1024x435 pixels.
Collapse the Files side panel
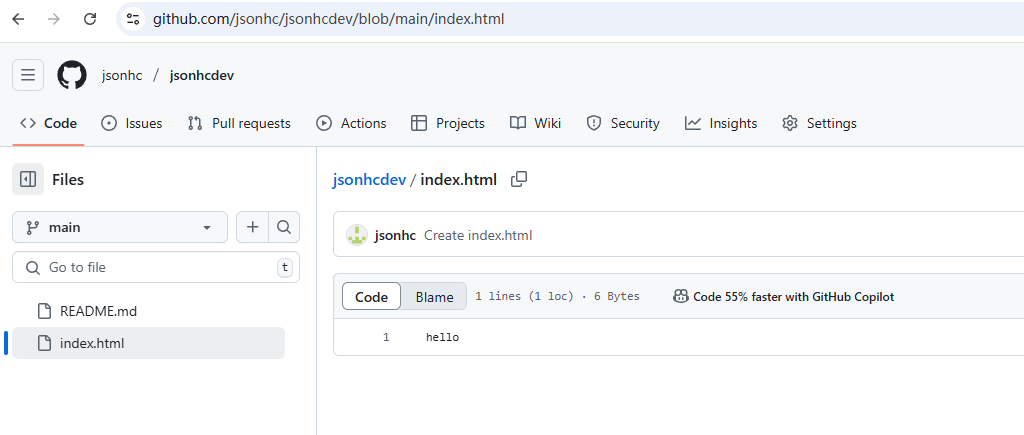pyautogui.click(x=28, y=180)
